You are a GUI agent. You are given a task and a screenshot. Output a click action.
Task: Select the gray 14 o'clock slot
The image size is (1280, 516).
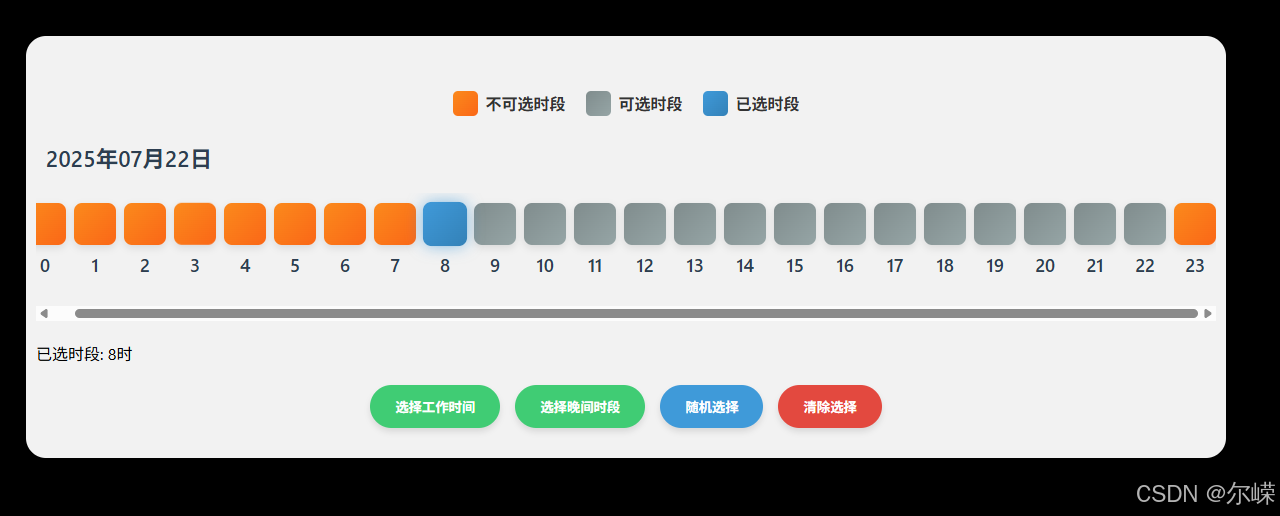click(x=745, y=224)
